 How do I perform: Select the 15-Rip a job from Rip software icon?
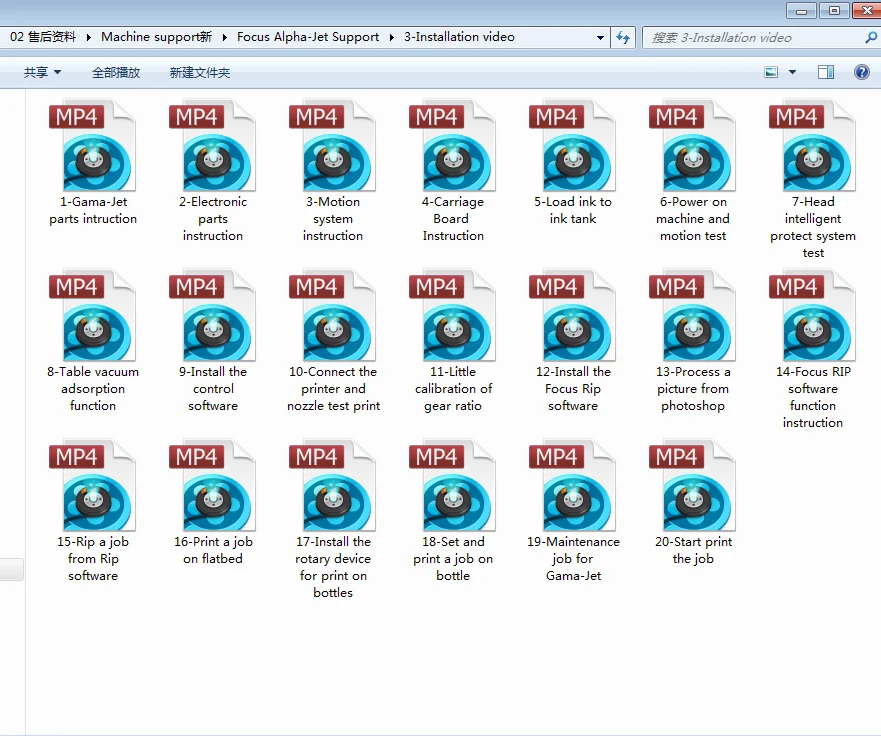click(93, 486)
